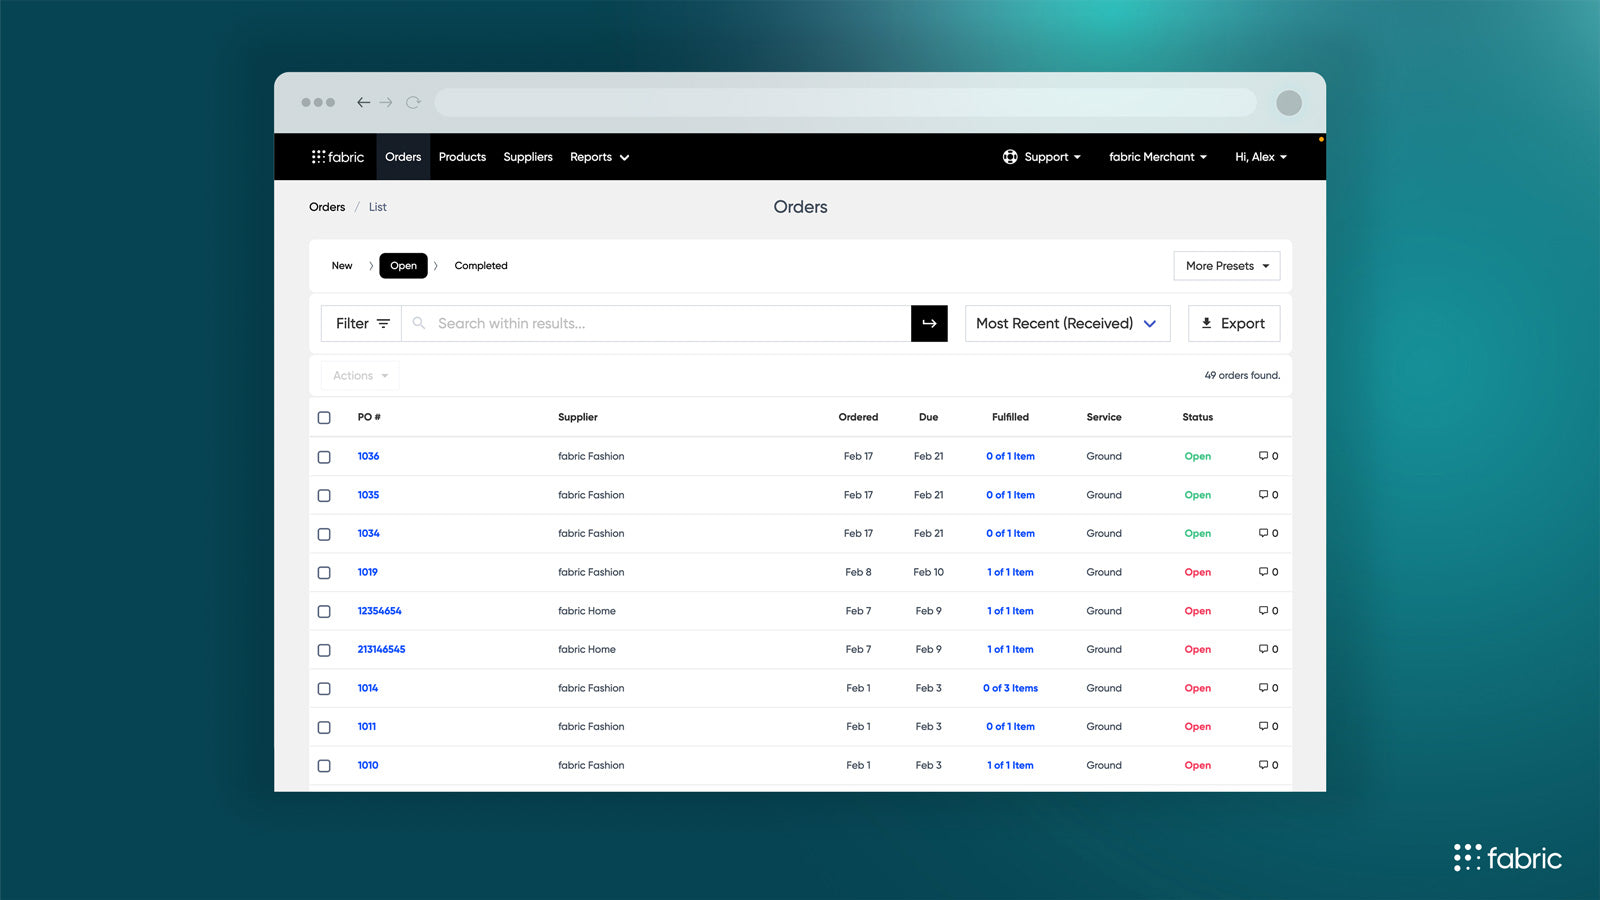Open comments icon for order 1036
This screenshot has height=900, width=1600.
click(1263, 456)
